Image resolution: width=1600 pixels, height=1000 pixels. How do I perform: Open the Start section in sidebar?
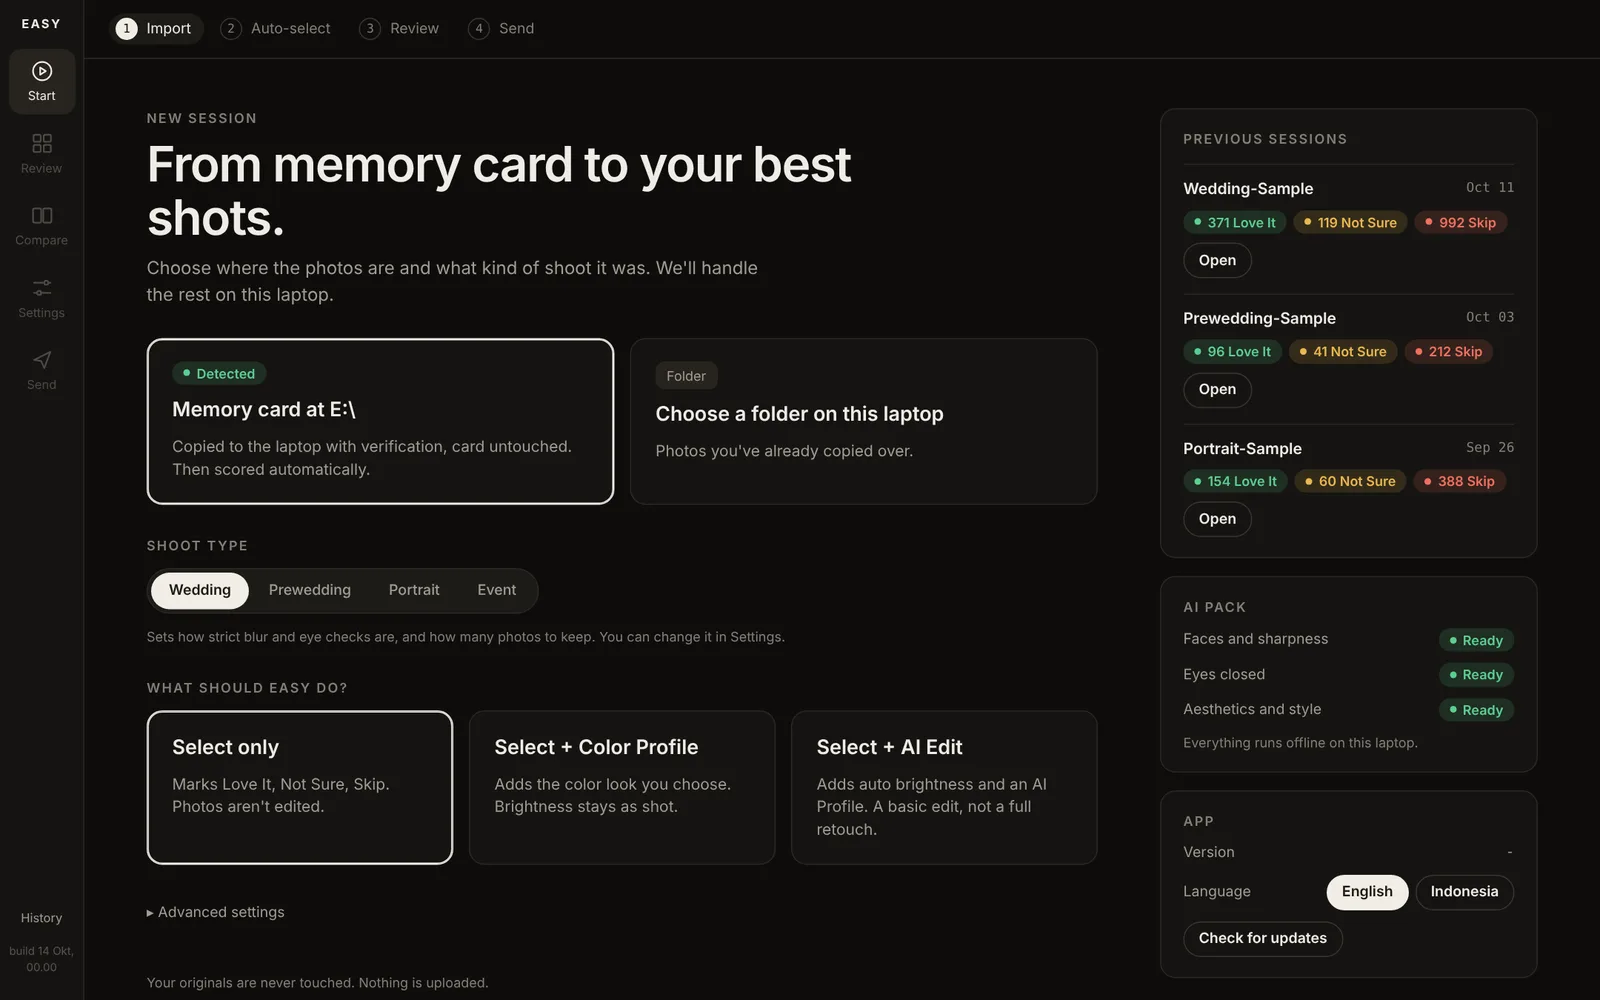pyautogui.click(x=42, y=81)
